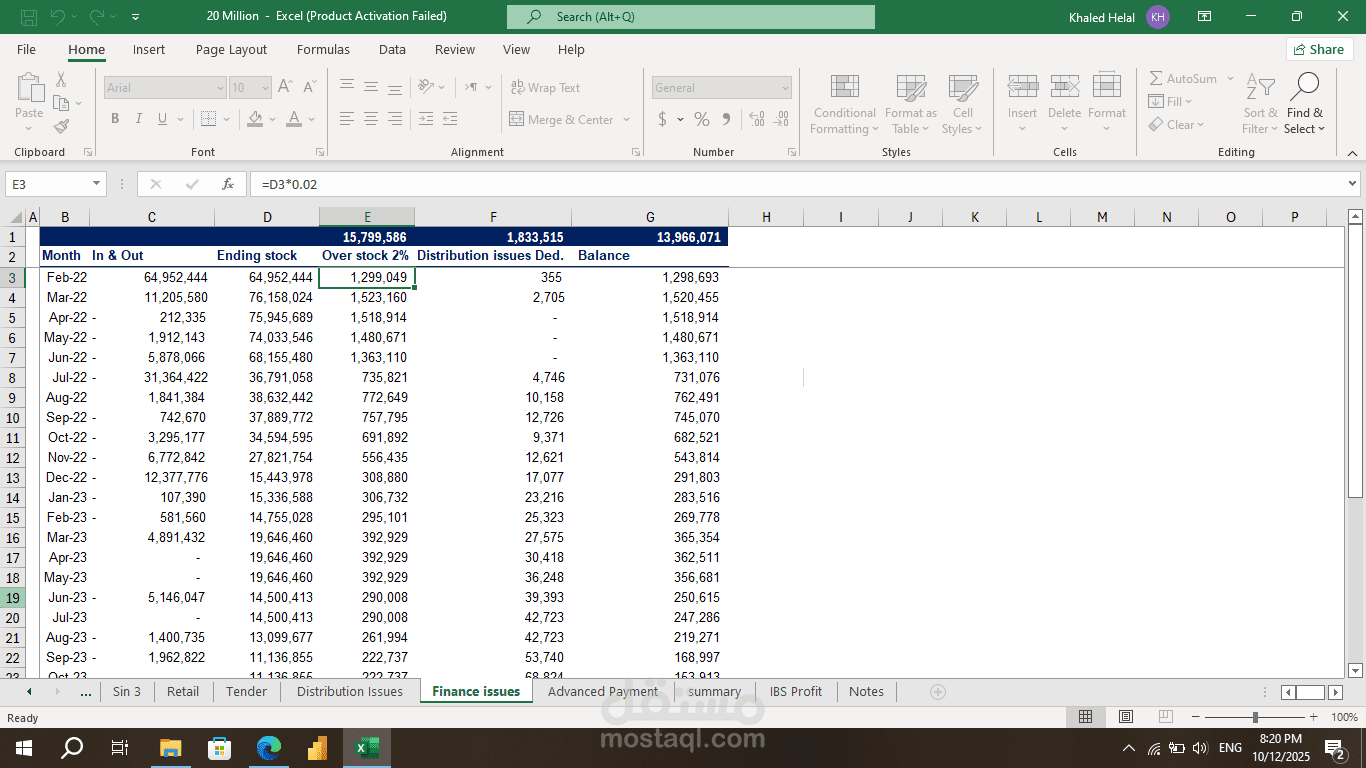Click the Increase Indent icon
1366x768 pixels.
(x=450, y=119)
